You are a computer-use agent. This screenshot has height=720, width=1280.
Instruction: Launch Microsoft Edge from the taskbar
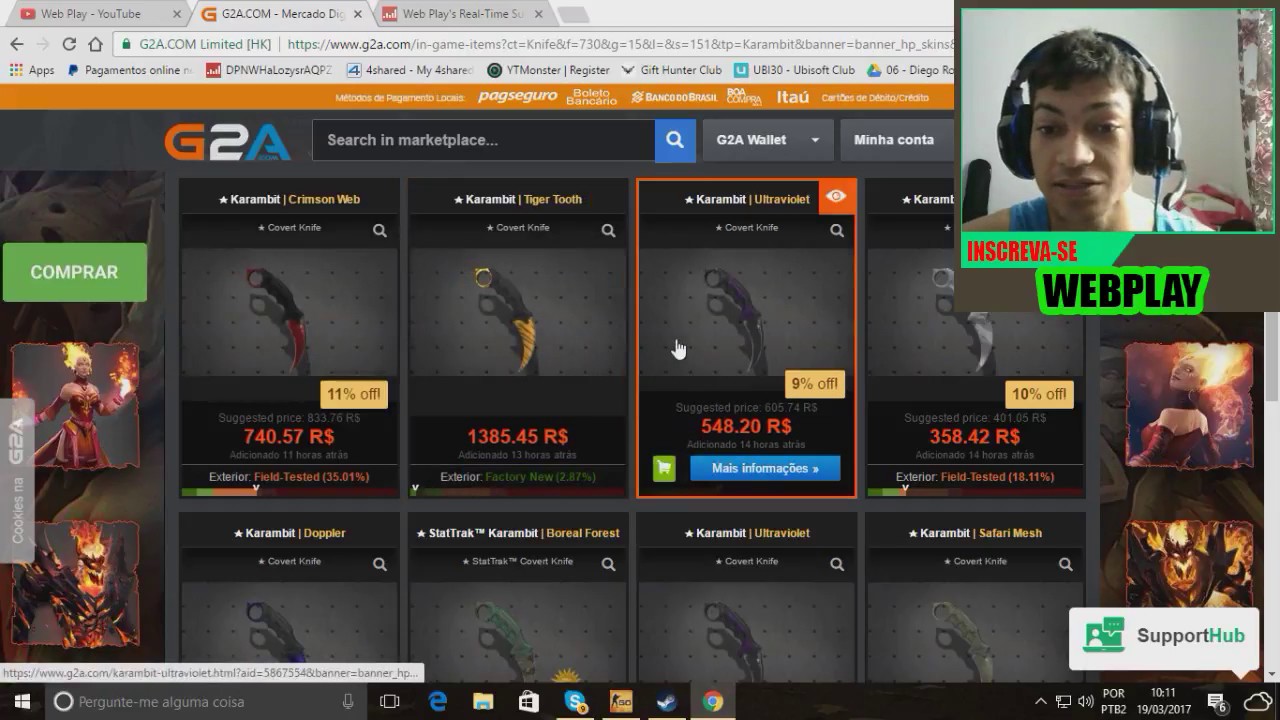(437, 702)
